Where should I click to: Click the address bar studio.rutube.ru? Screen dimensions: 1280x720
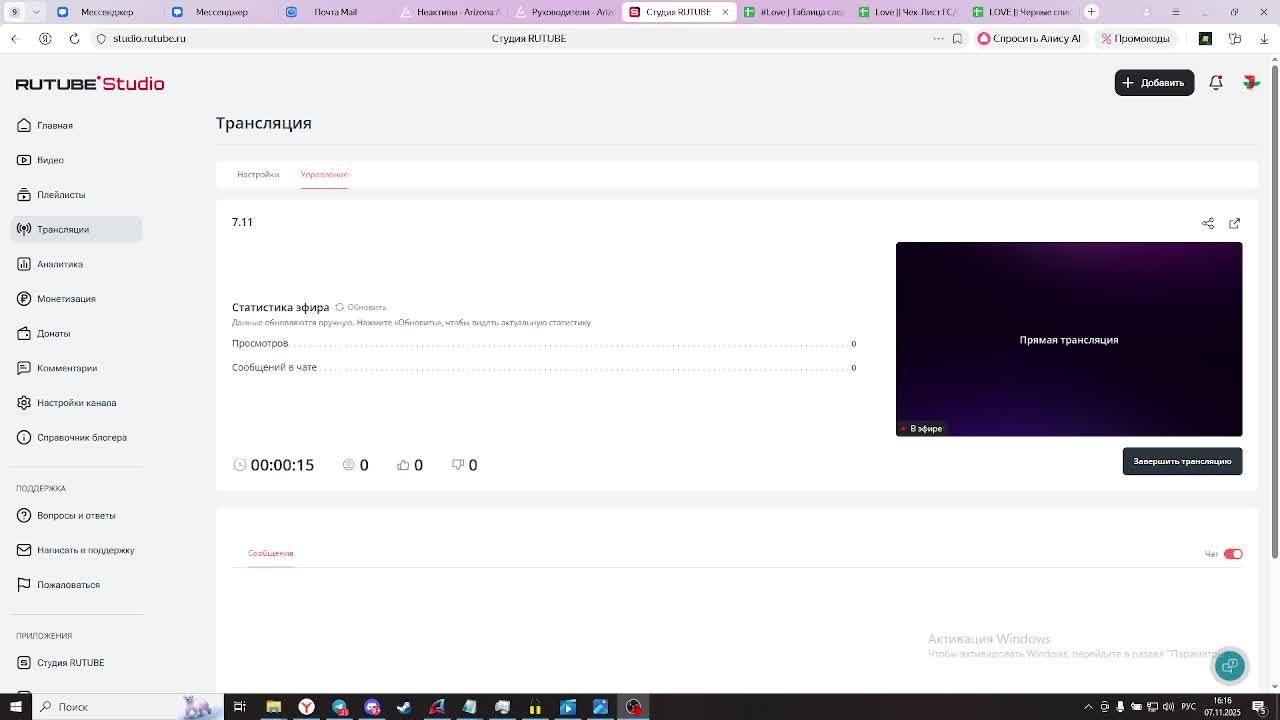coord(149,38)
